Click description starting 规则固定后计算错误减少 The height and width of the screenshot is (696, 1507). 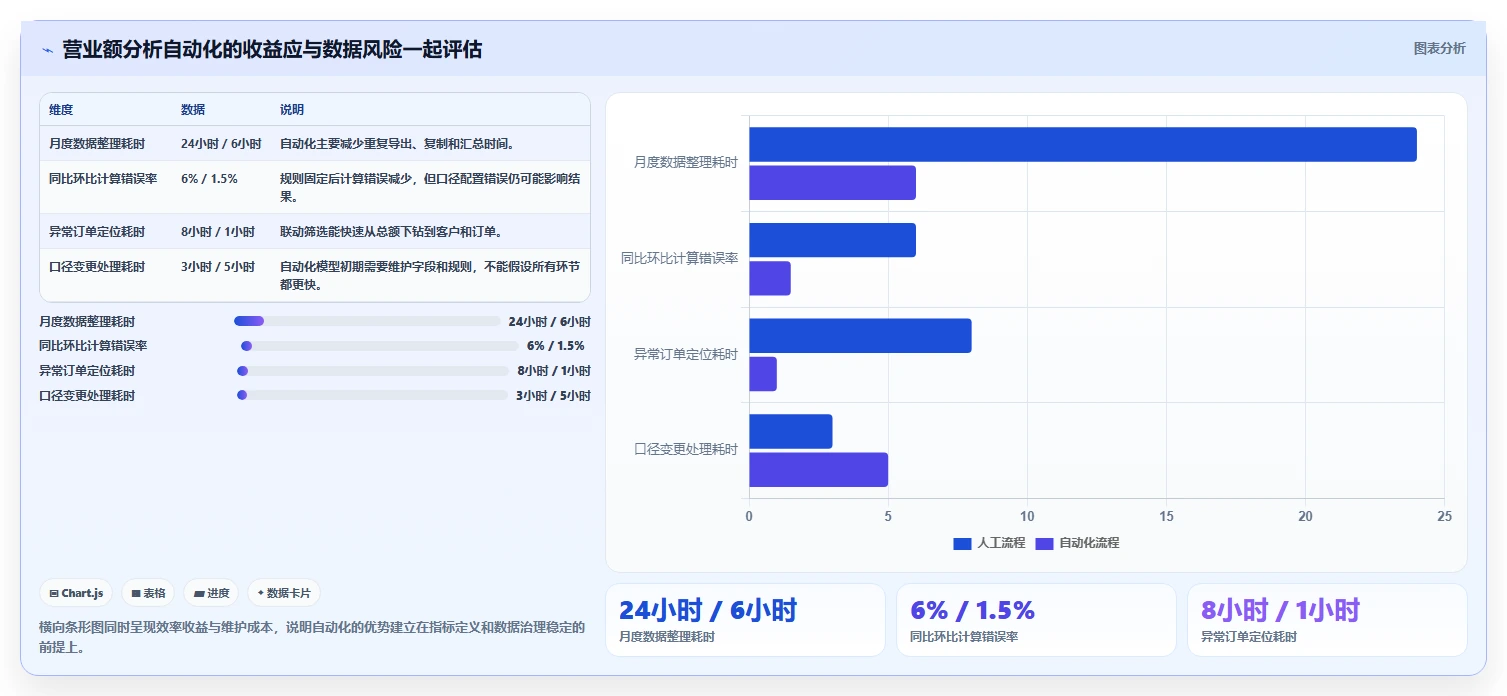[429, 188]
